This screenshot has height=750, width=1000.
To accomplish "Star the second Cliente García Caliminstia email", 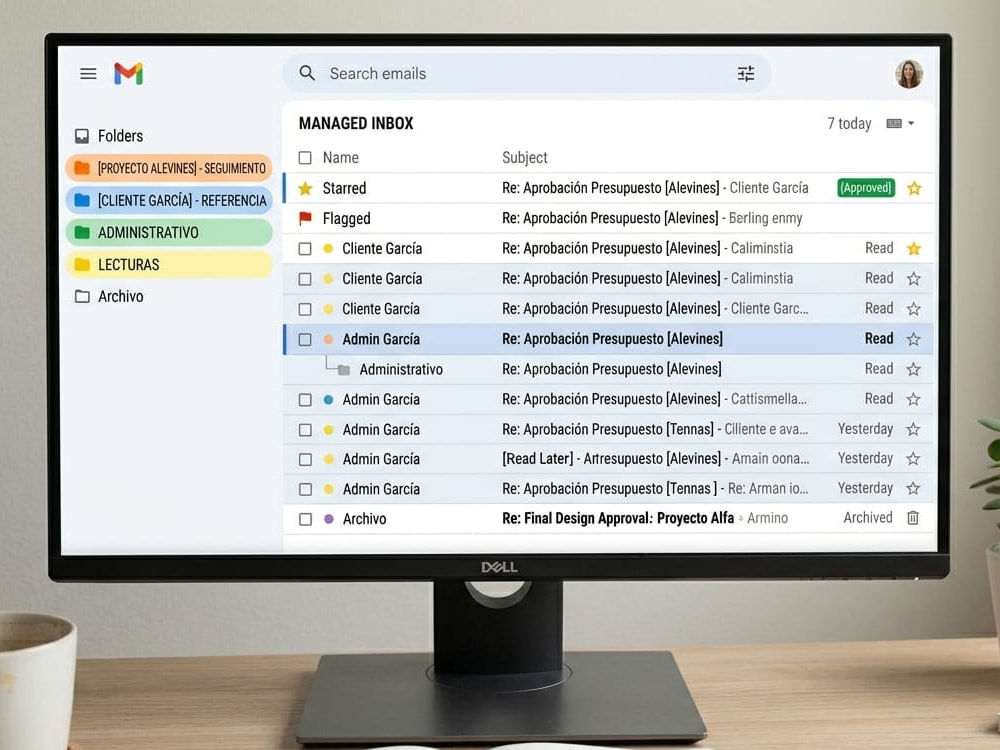I will [x=913, y=279].
